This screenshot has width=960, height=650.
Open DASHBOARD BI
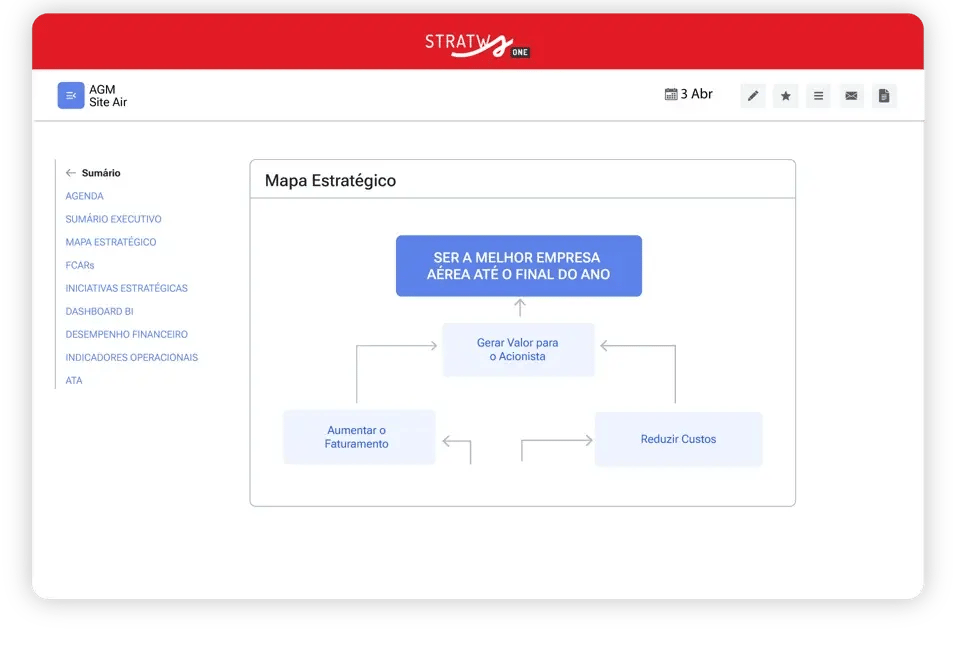[99, 312]
